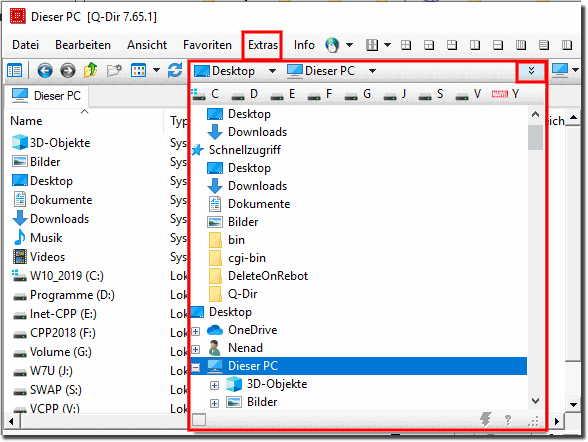Image resolution: width=588 pixels, height=442 pixels.
Task: Click the grey Forward arrow
Action: [68, 70]
